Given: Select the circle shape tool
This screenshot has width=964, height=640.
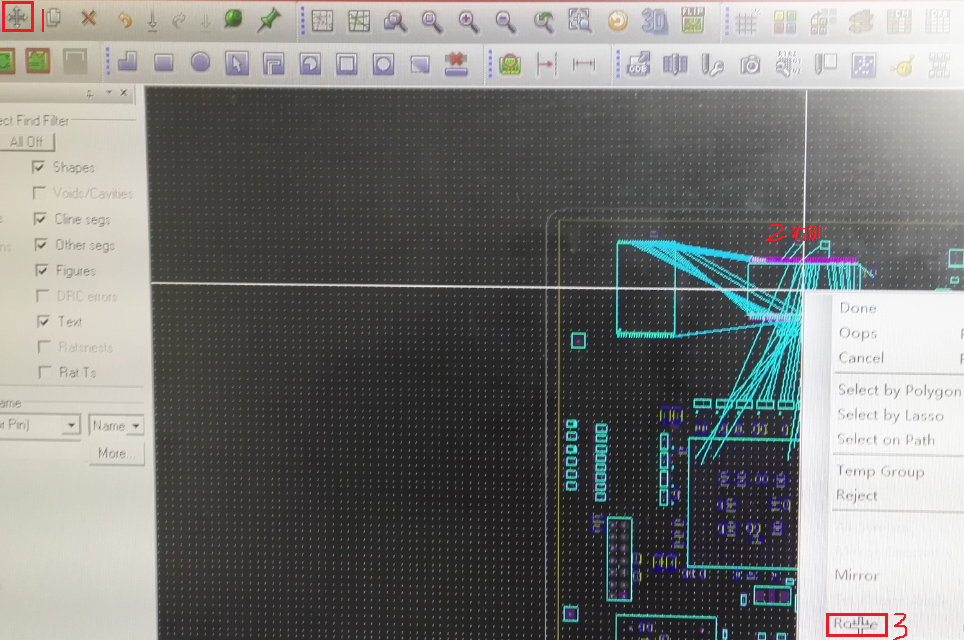Looking at the screenshot, I should (200, 63).
